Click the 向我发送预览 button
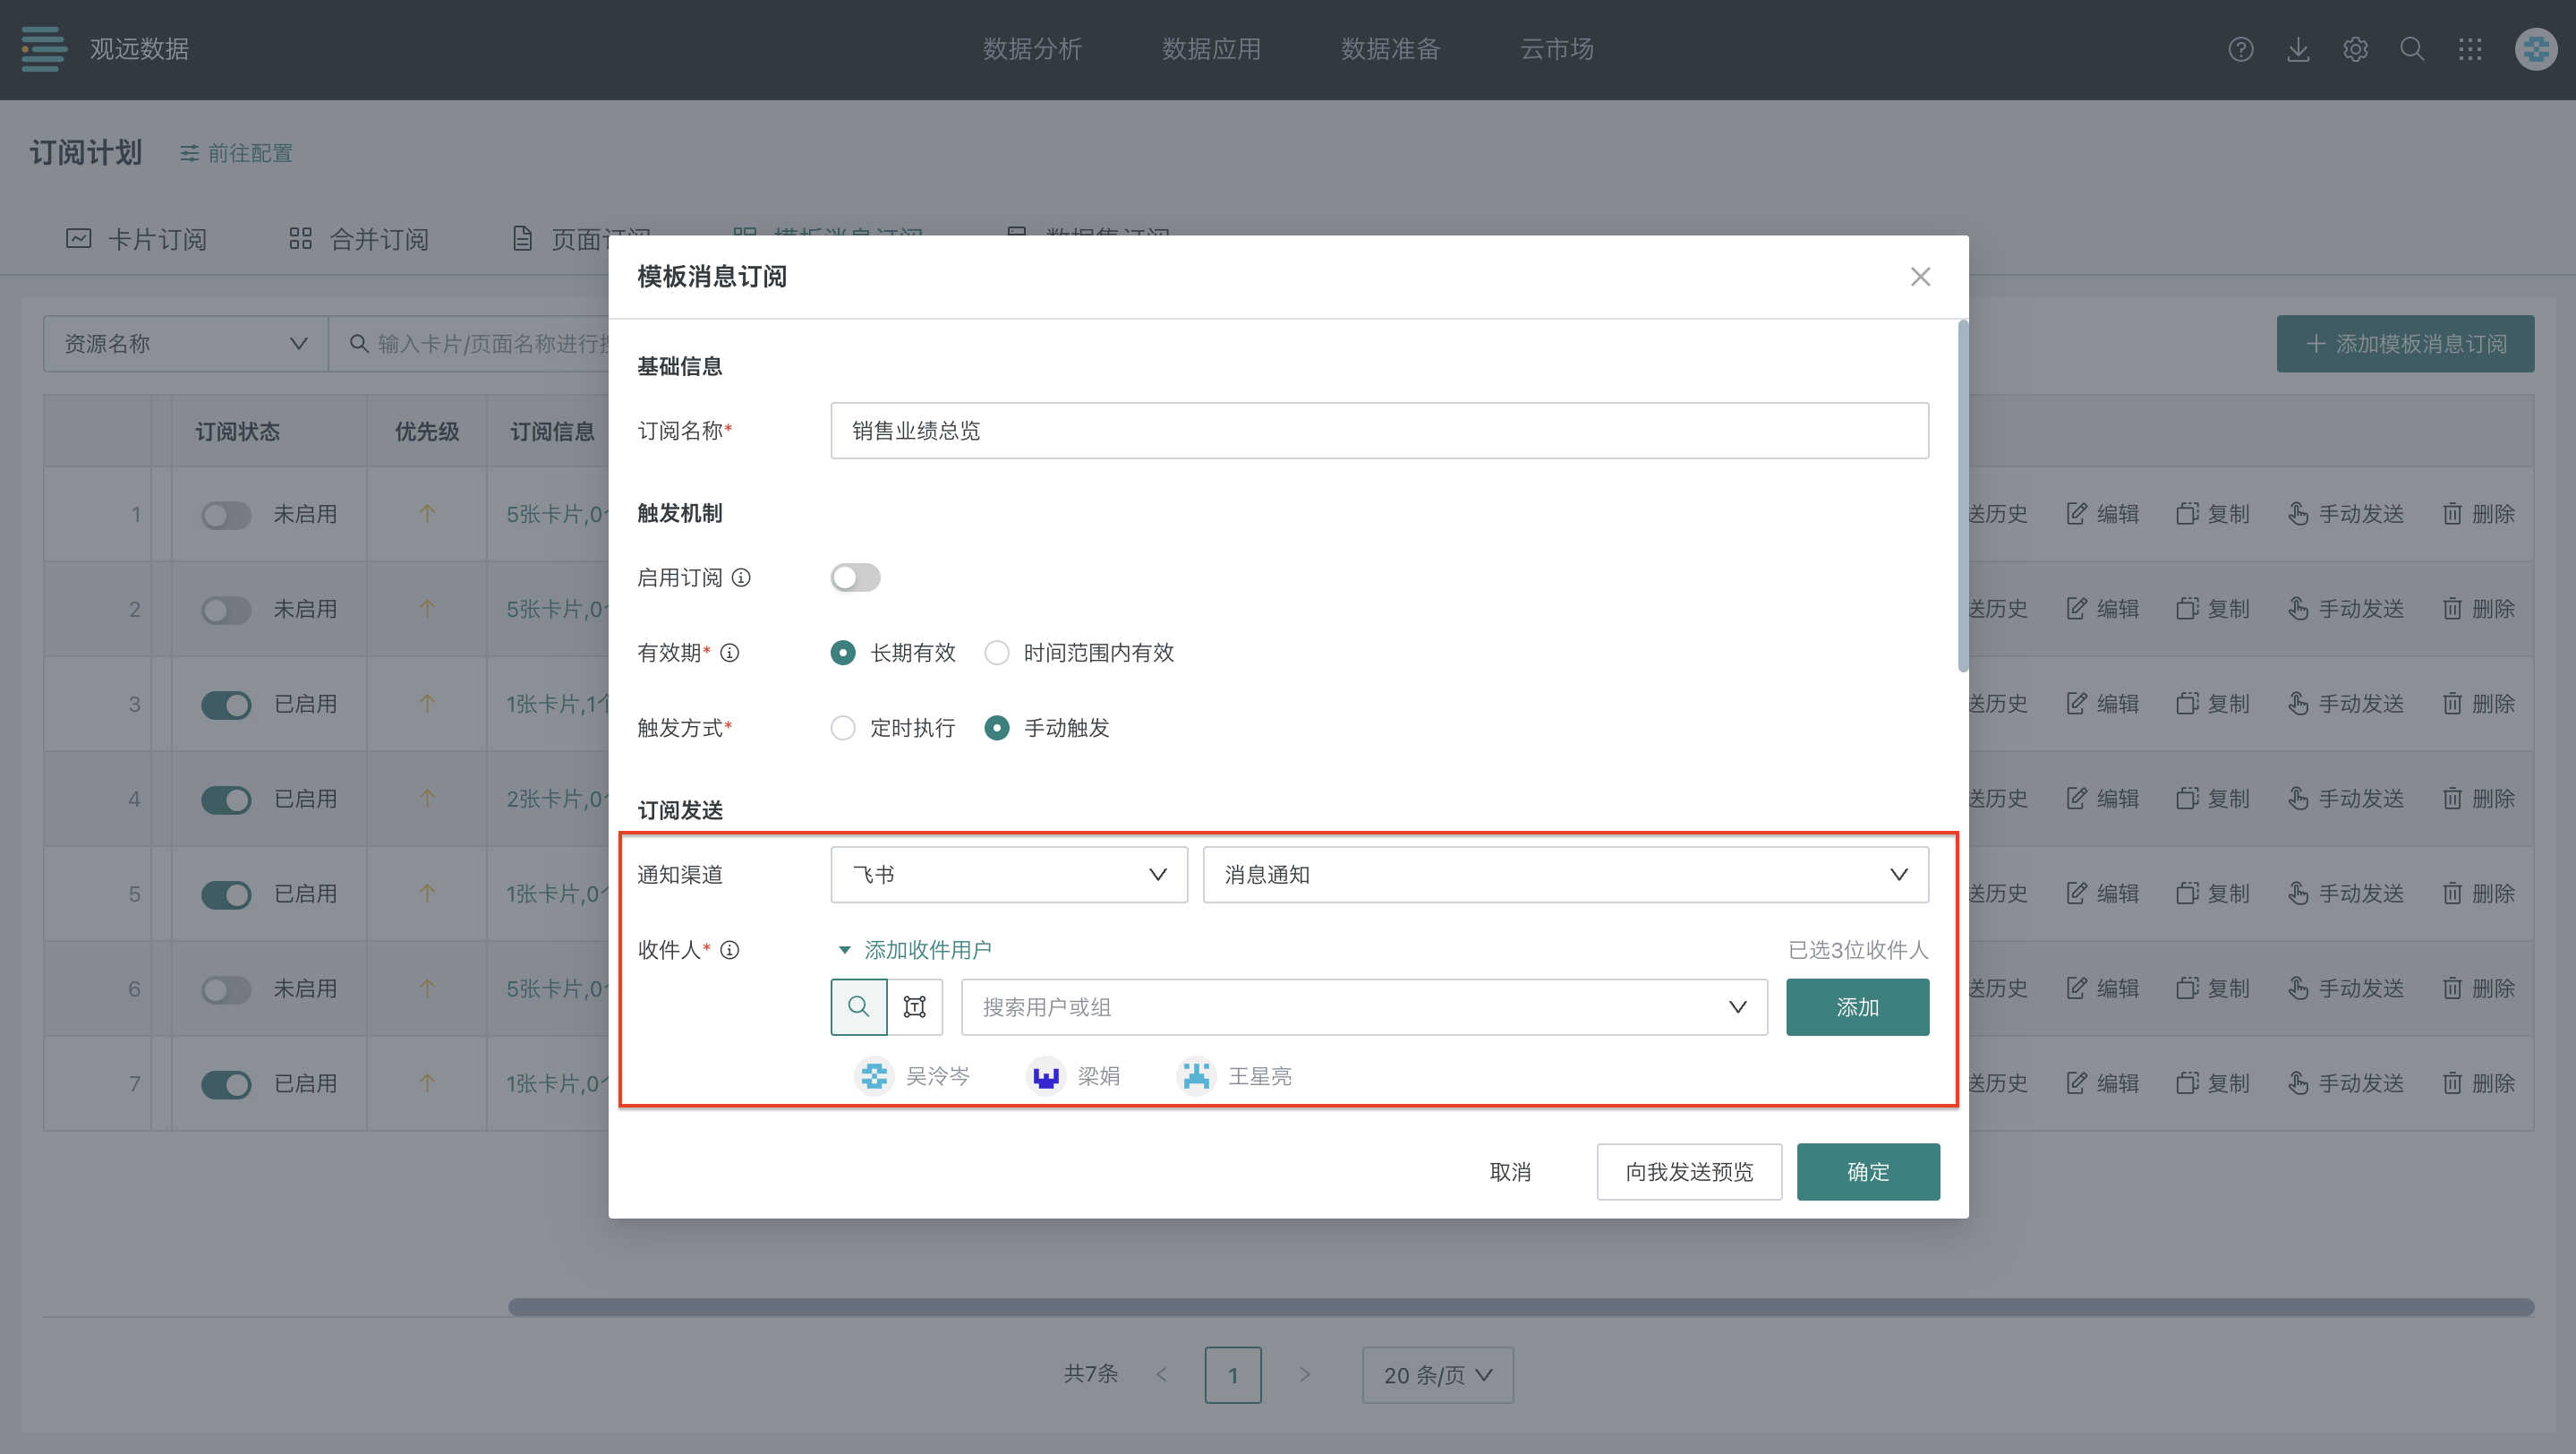This screenshot has width=2576, height=1454. click(1688, 1172)
